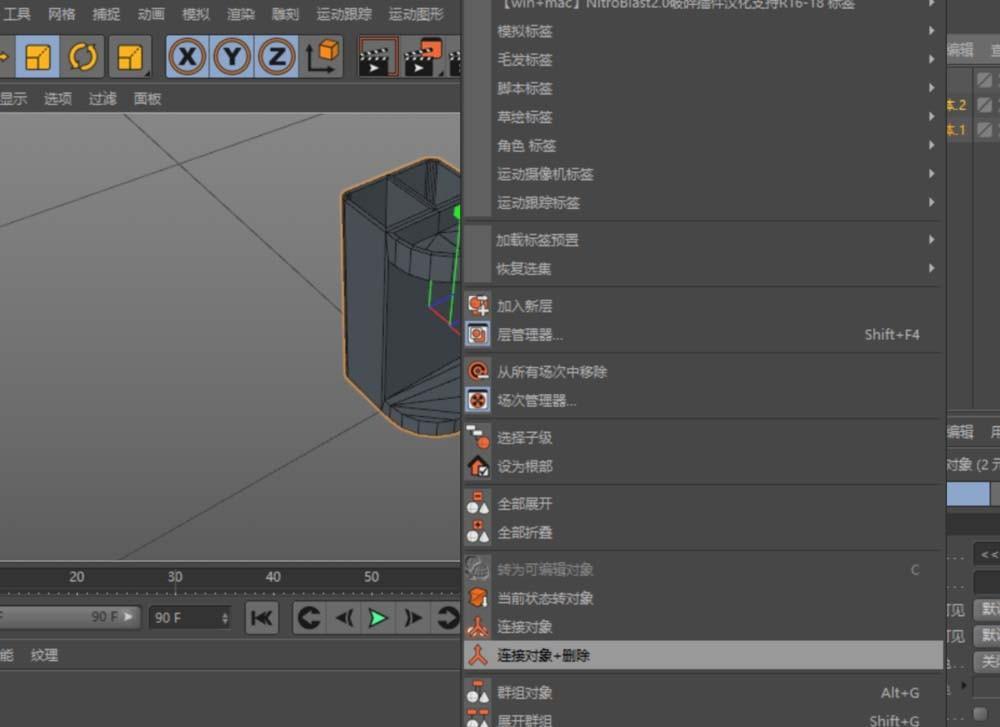
Task: Click frame 40 on the timeline ruler
Action: tap(272, 577)
